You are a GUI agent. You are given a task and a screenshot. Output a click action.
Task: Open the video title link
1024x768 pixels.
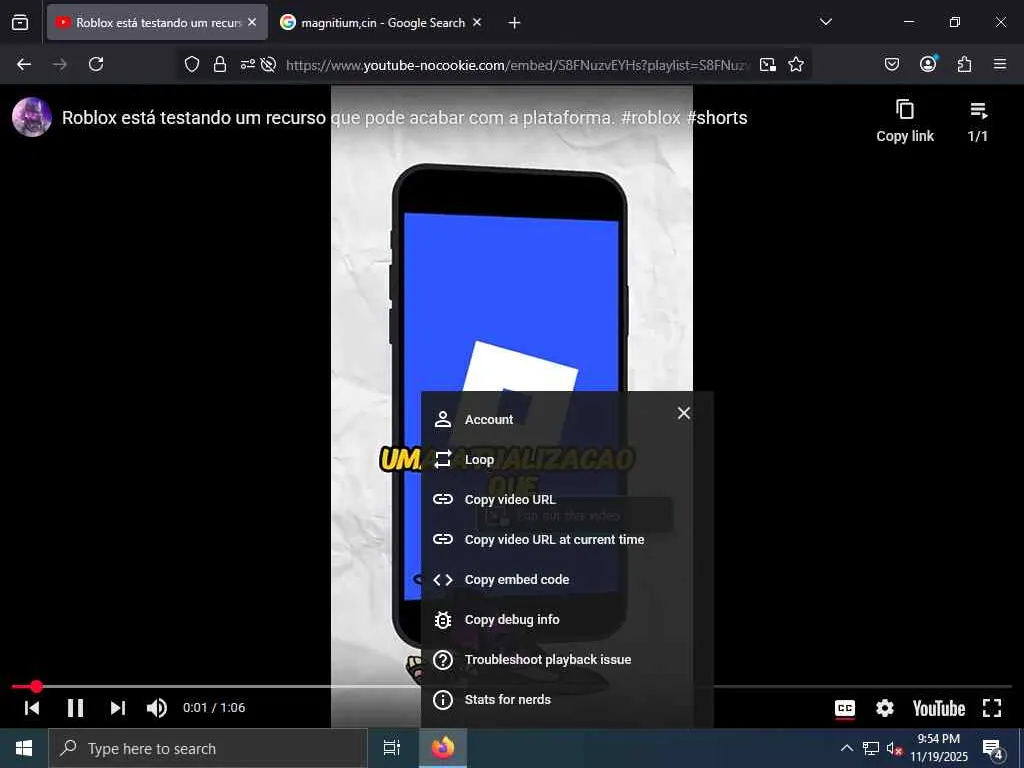[x=404, y=118]
